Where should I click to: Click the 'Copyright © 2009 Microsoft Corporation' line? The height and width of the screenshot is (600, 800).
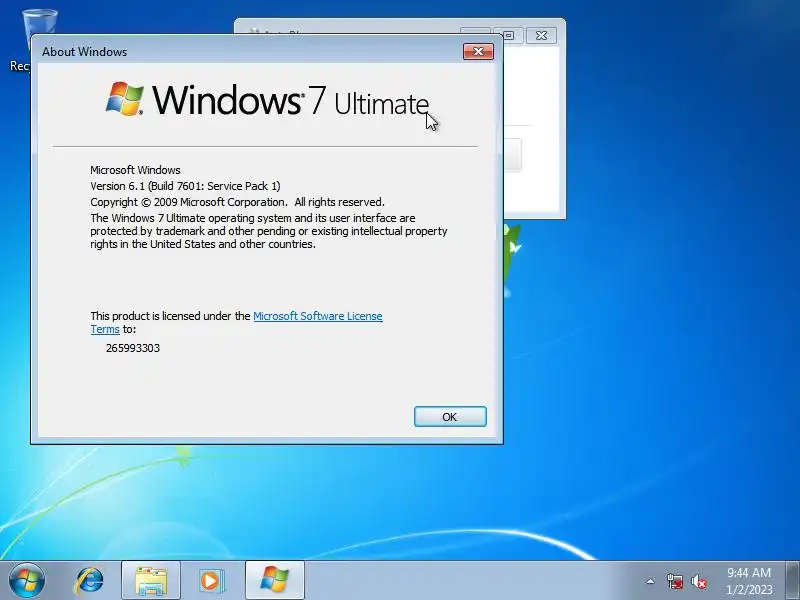point(237,202)
